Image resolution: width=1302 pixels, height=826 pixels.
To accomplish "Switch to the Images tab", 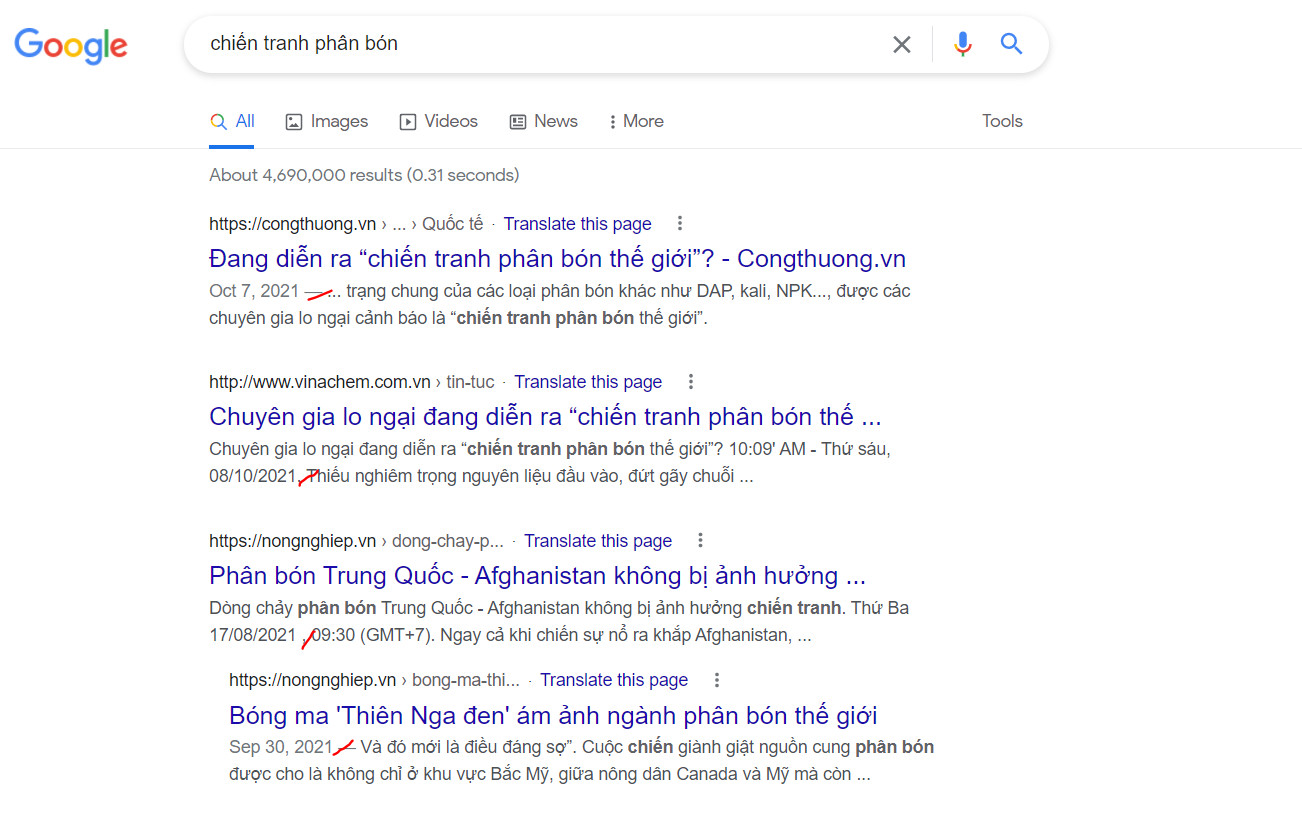I will coord(327,121).
